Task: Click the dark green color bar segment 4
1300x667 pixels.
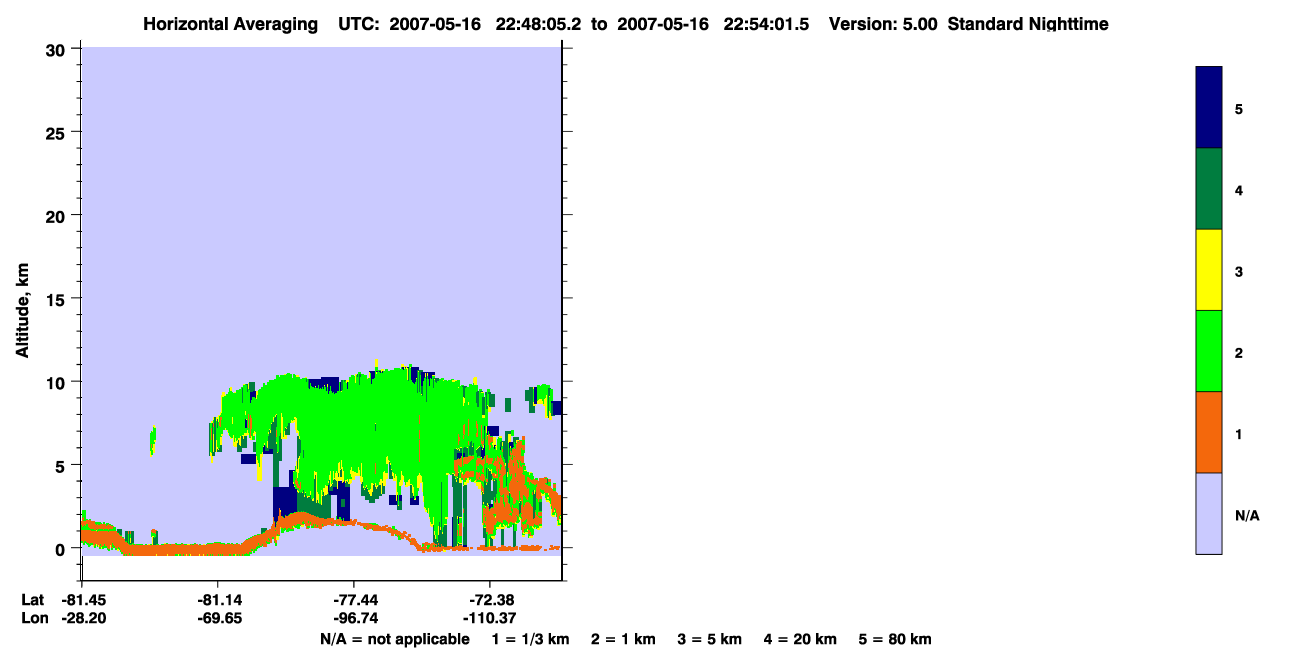Action: tap(1209, 189)
